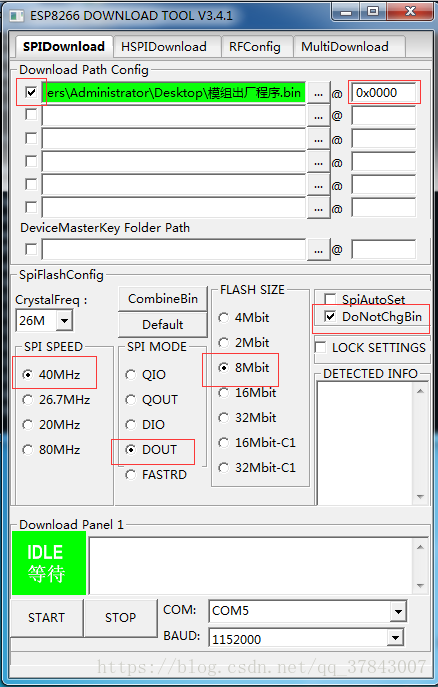Image resolution: width=438 pixels, height=687 pixels.
Task: Select QIO SPI mode
Action: (146, 375)
